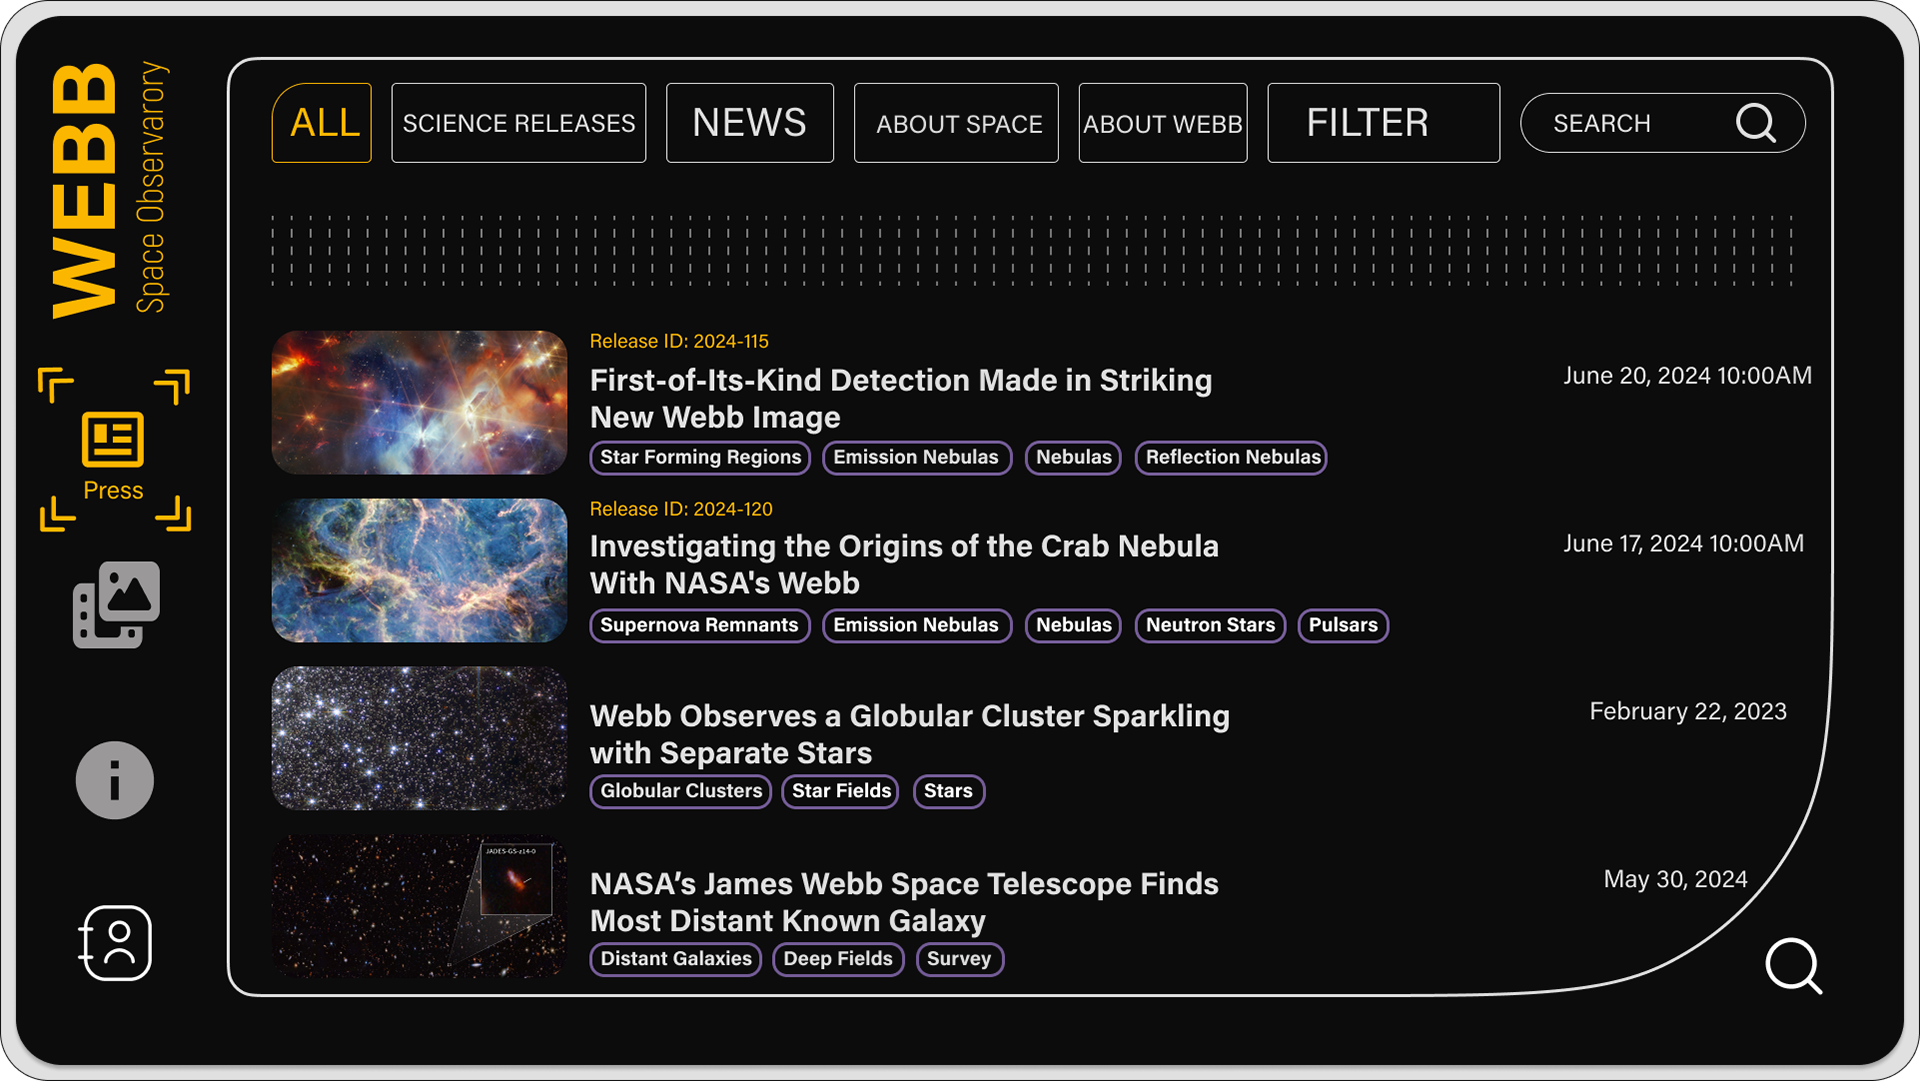Viewport: 1920px width, 1081px height.
Task: Switch to the News tab
Action: (x=750, y=123)
